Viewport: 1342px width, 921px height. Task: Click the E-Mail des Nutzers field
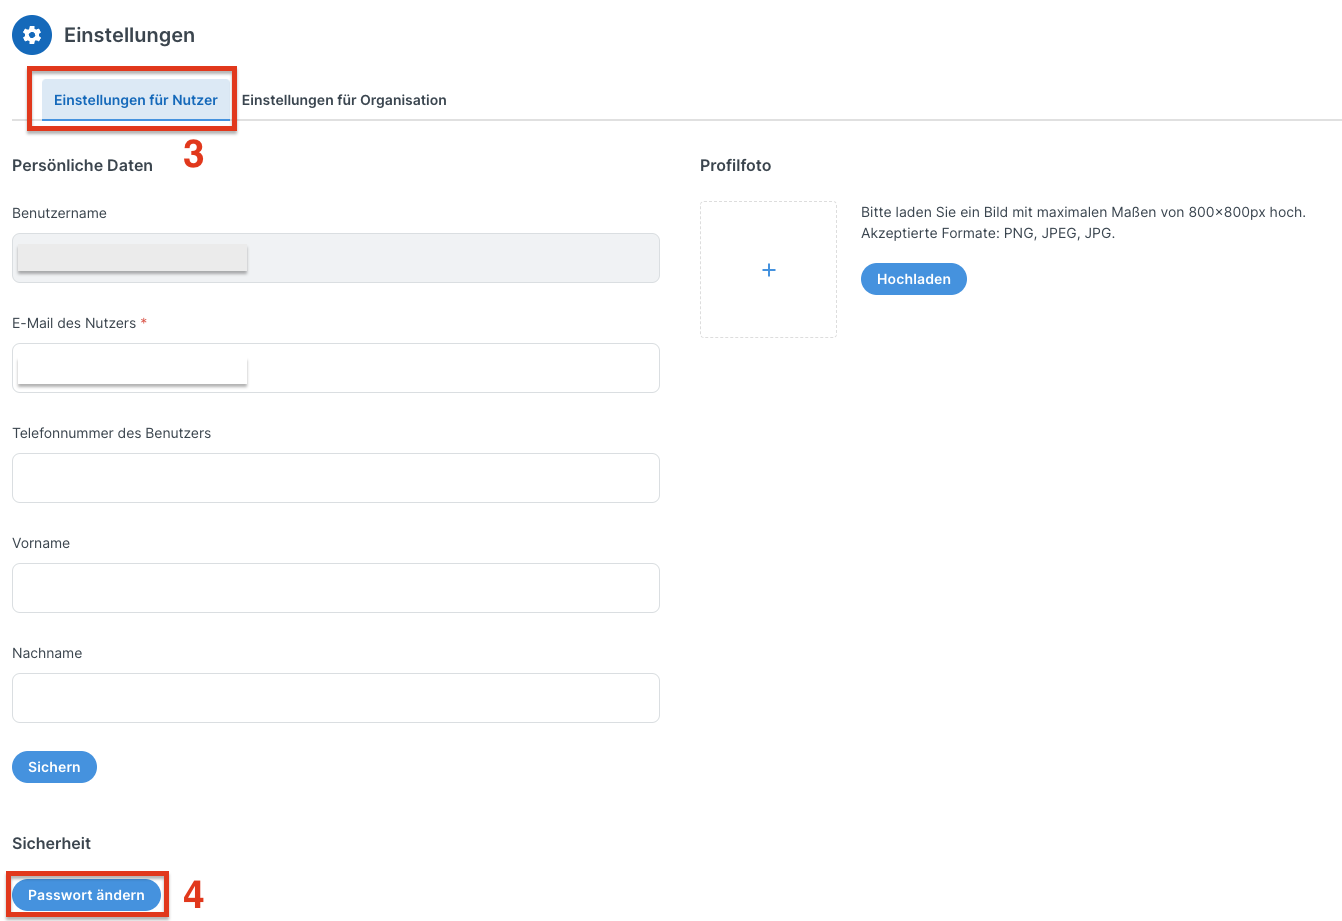click(x=336, y=368)
